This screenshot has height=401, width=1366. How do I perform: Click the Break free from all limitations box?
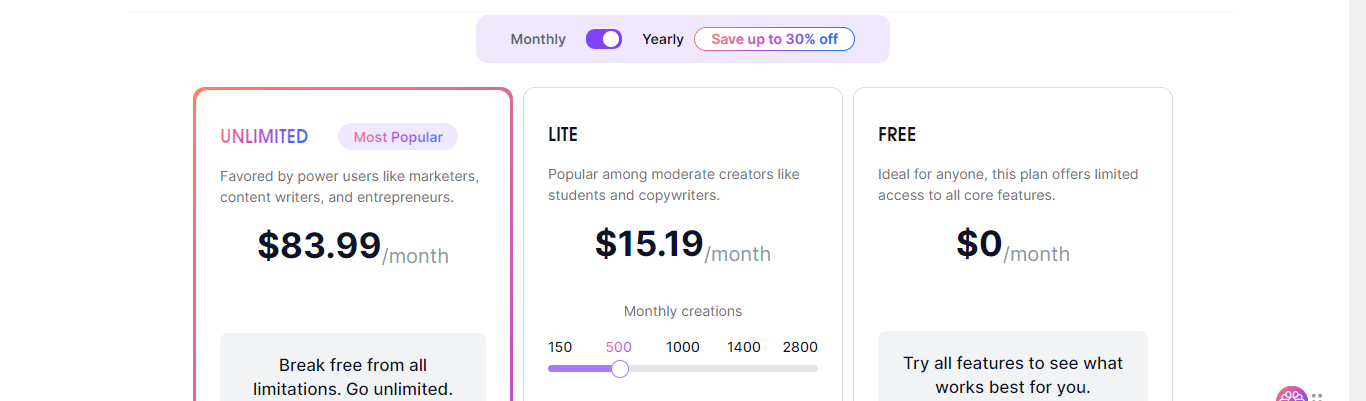(x=353, y=376)
